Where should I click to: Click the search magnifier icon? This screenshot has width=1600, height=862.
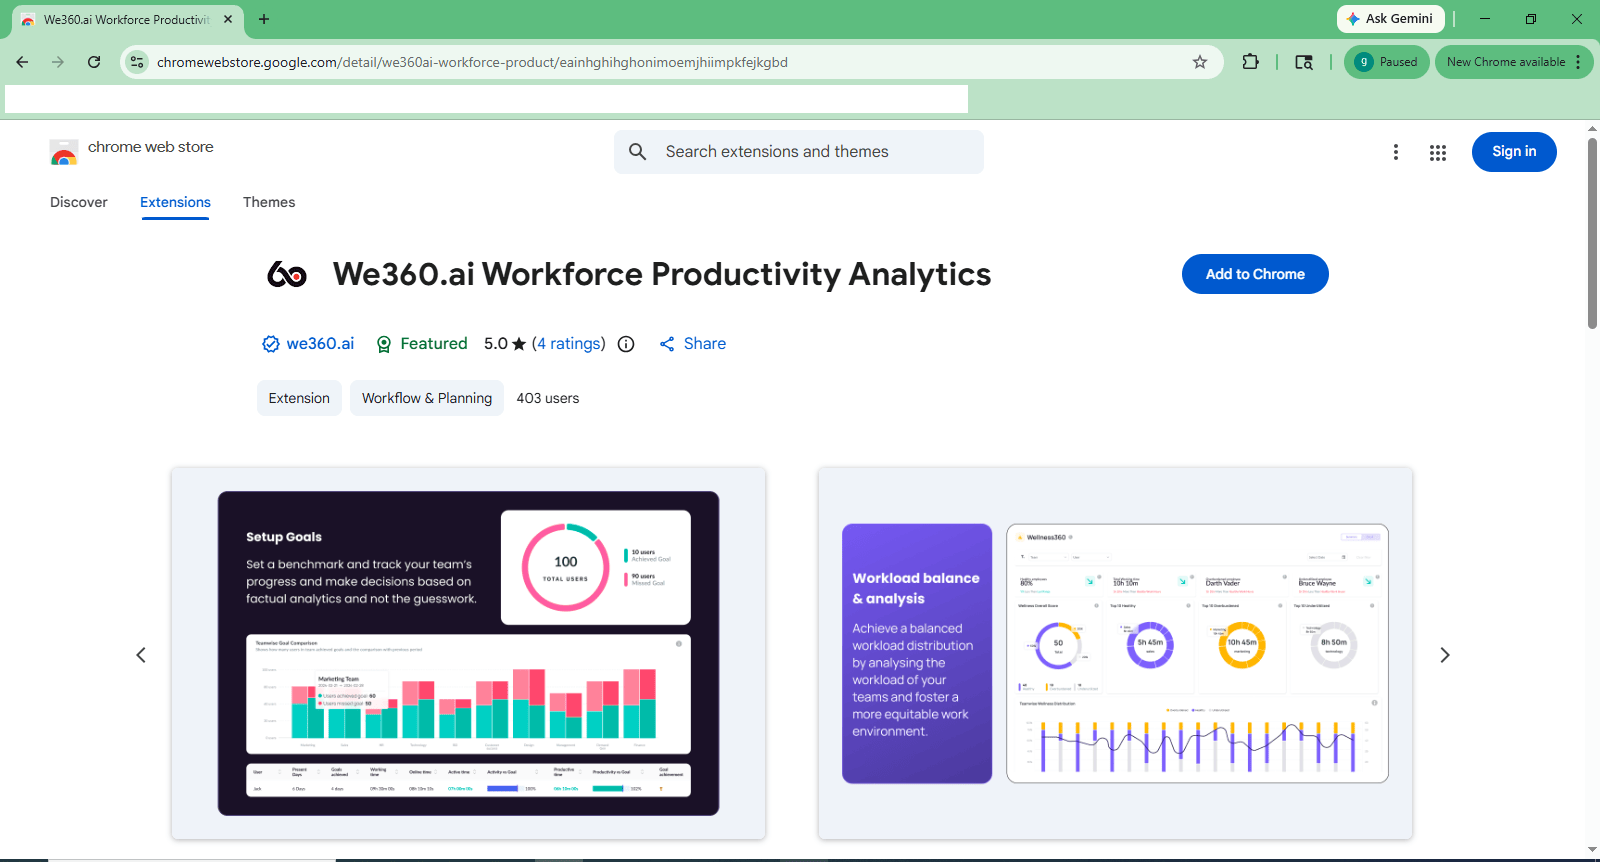pyautogui.click(x=638, y=152)
